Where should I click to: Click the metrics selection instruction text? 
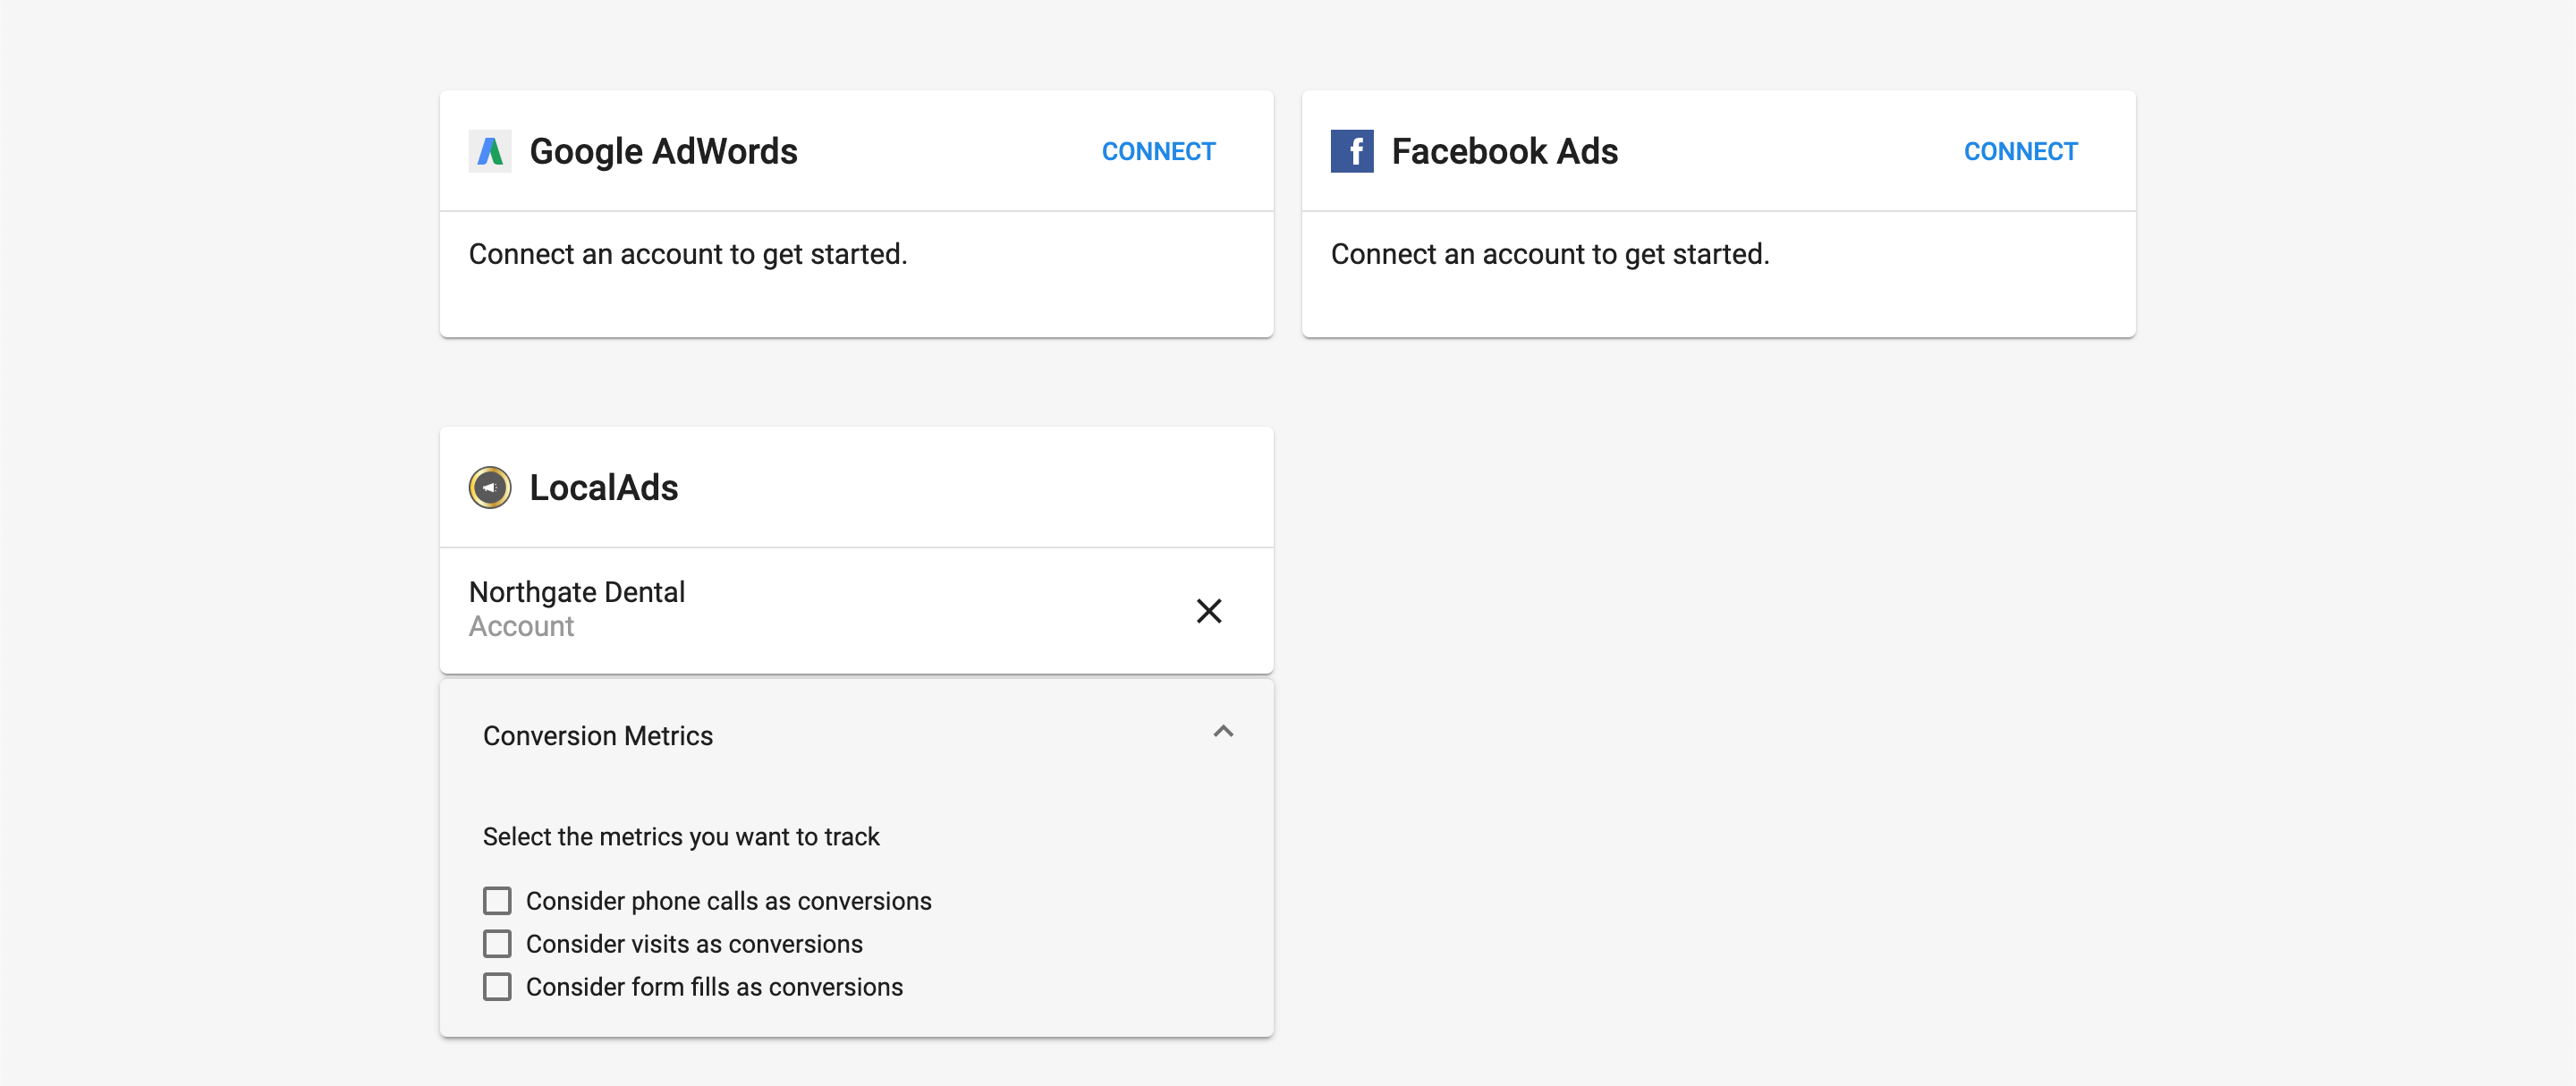tap(681, 837)
